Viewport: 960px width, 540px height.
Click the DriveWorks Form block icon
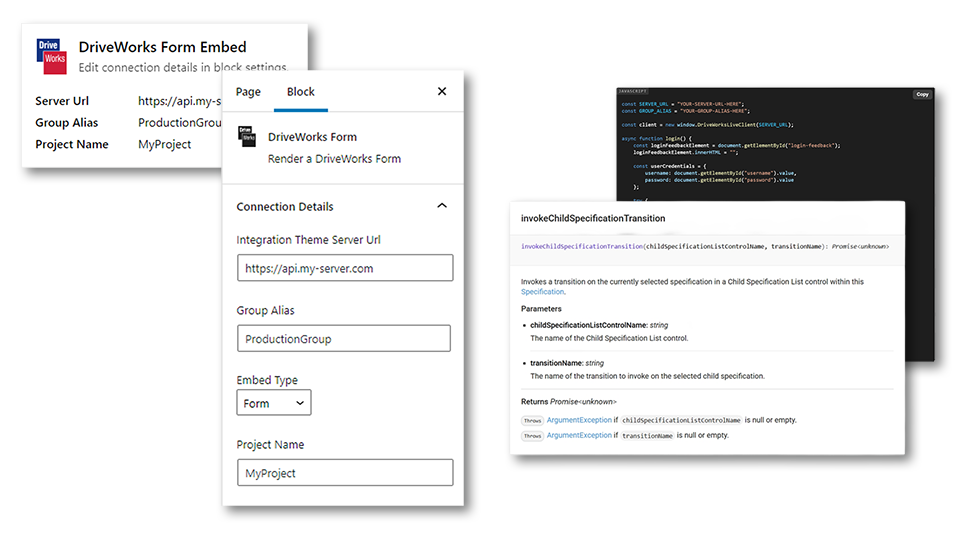(245, 137)
